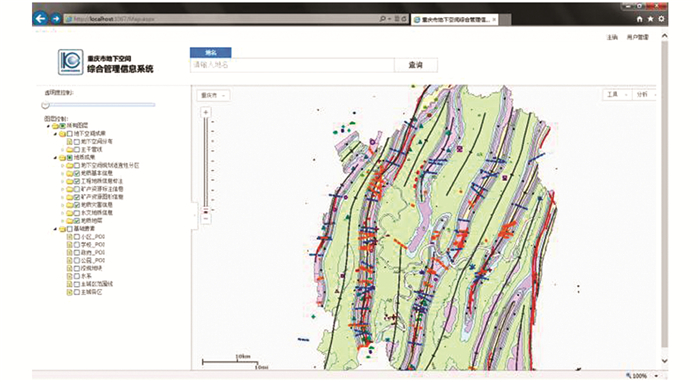
Task: Close the 重庆市地下空间 browser tab
Action: click(x=494, y=20)
